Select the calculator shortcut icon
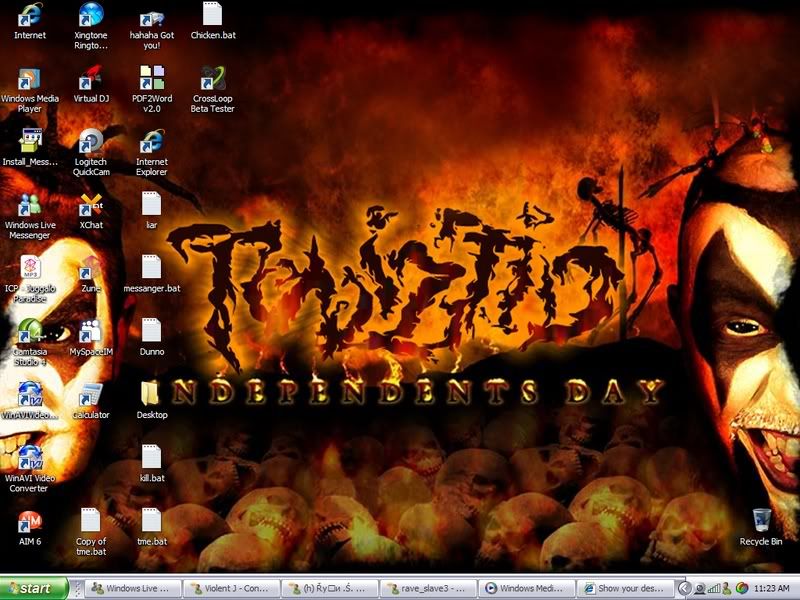This screenshot has width=800, height=600. tap(91, 395)
